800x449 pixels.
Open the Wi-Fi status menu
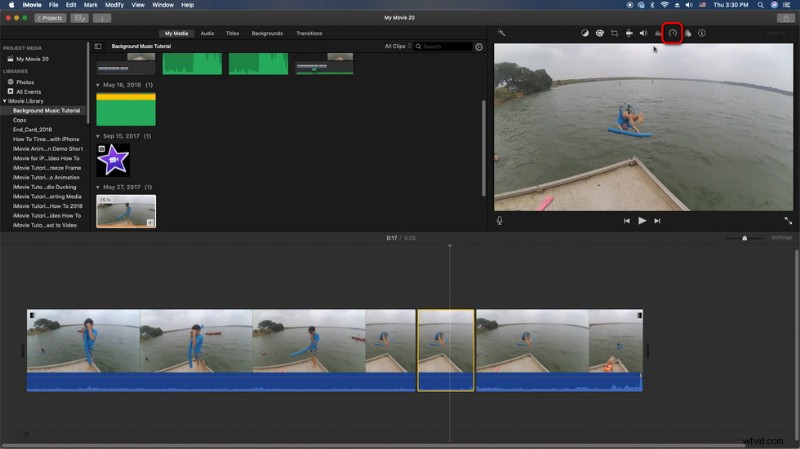[x=664, y=5]
